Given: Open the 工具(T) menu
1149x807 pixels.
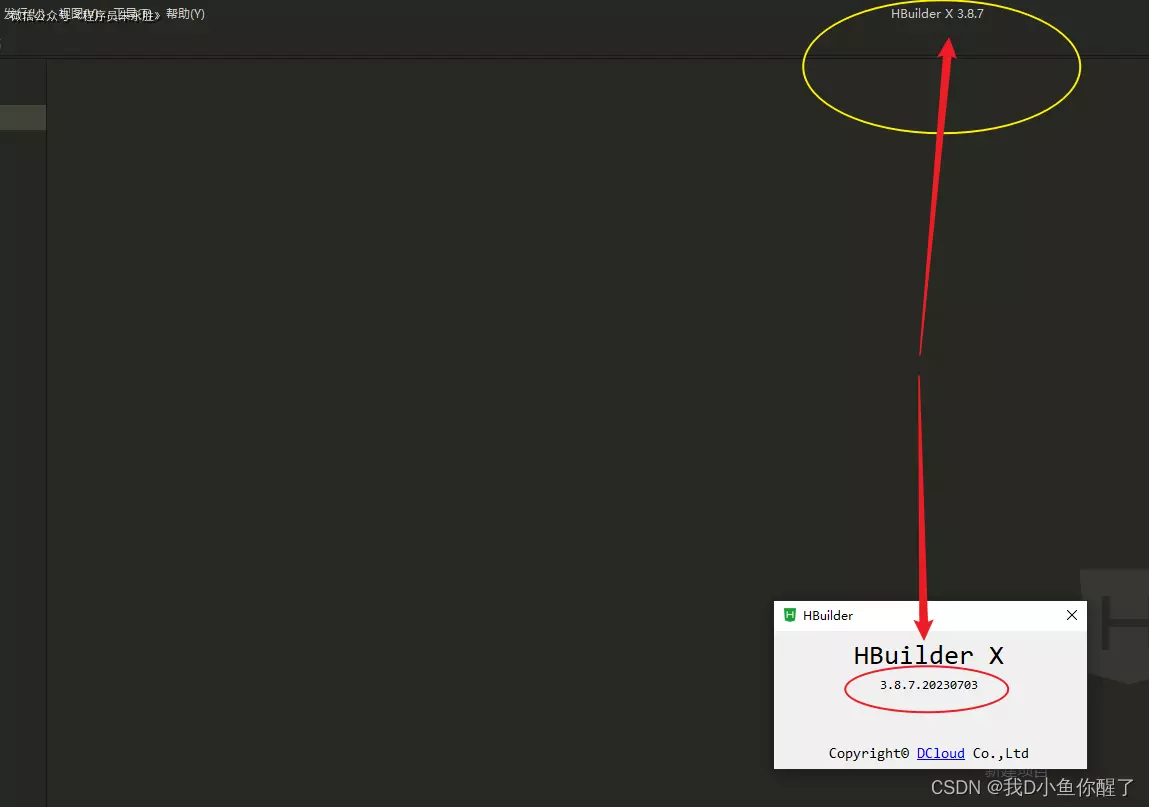Looking at the screenshot, I should [x=132, y=14].
